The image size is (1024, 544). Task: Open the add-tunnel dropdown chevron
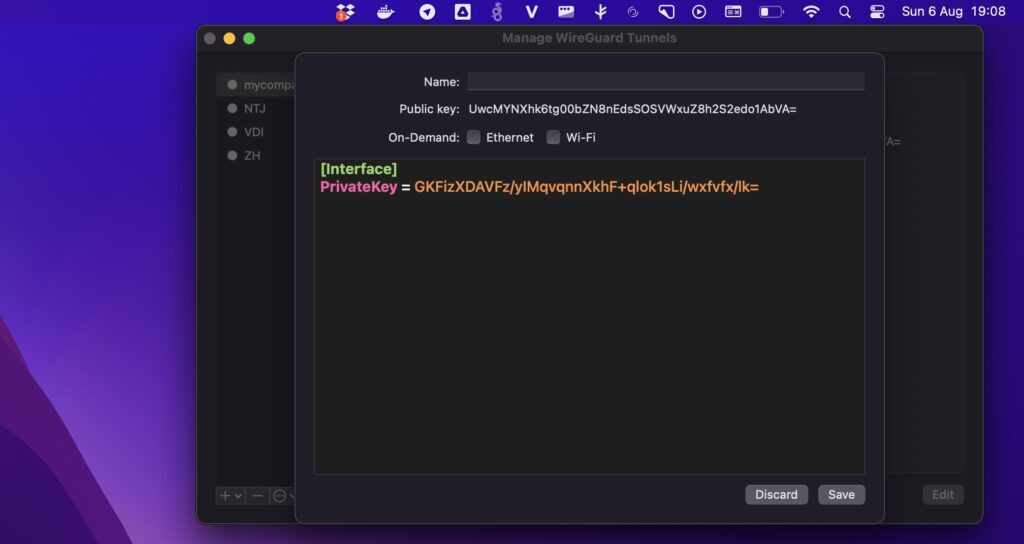(238, 496)
